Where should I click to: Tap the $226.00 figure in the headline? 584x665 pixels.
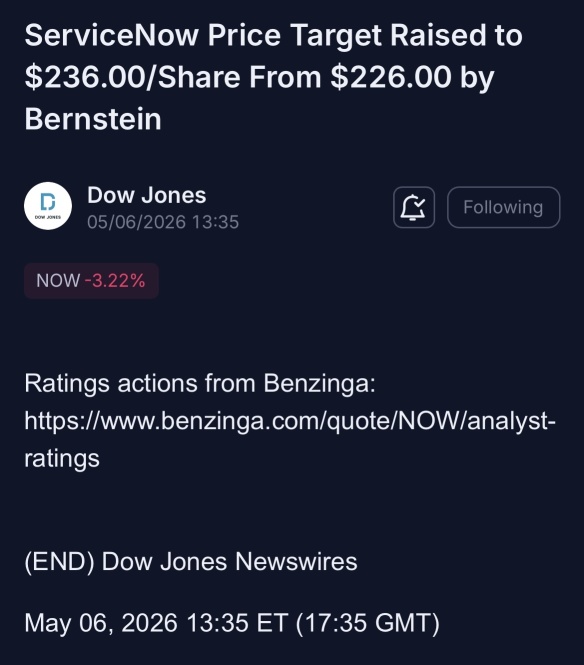tap(391, 77)
